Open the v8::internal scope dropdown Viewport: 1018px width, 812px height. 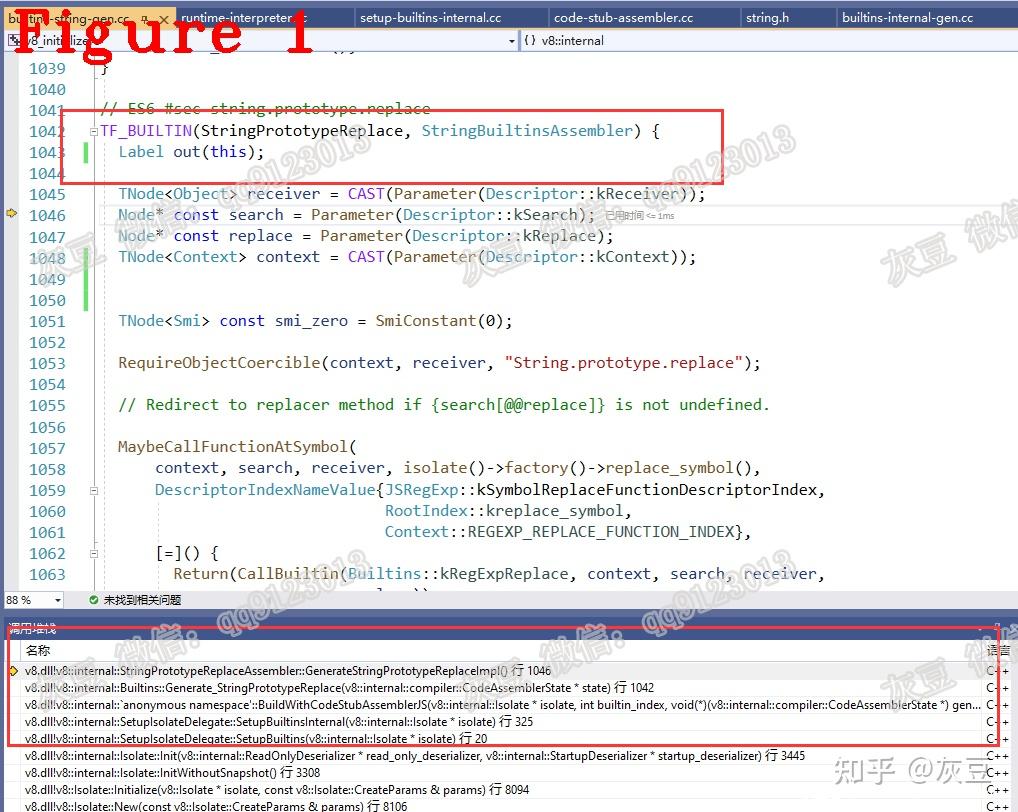(x=768, y=41)
